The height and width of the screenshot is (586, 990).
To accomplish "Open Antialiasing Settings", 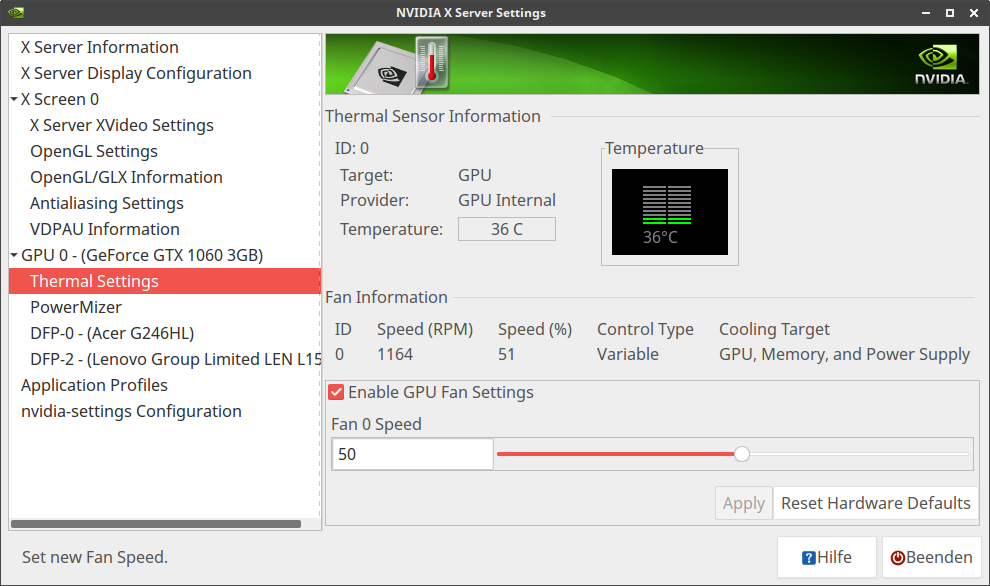I will tap(107, 203).
